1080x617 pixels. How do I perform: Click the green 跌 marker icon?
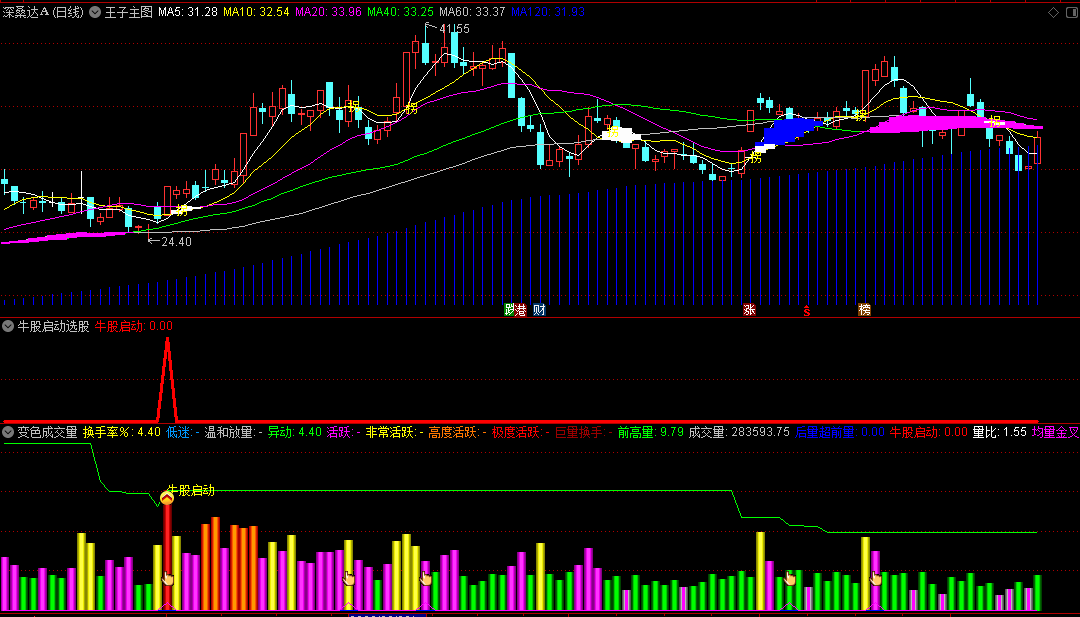click(x=509, y=310)
